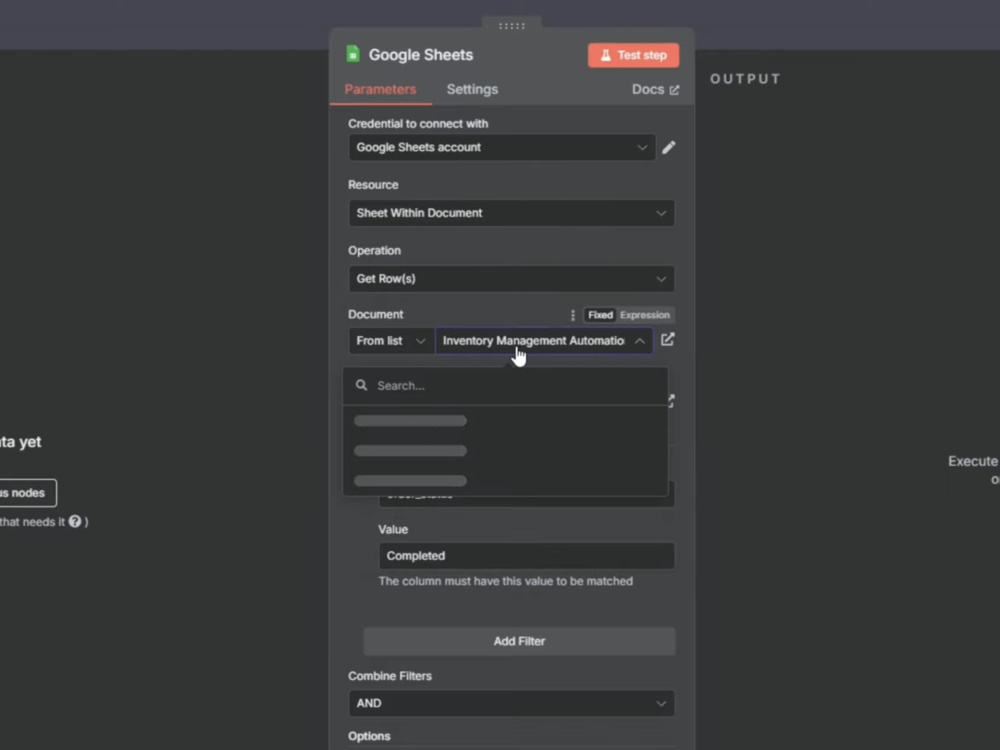Click the magnifier icon in search box
Screen dimensions: 1000x750
click(362, 385)
